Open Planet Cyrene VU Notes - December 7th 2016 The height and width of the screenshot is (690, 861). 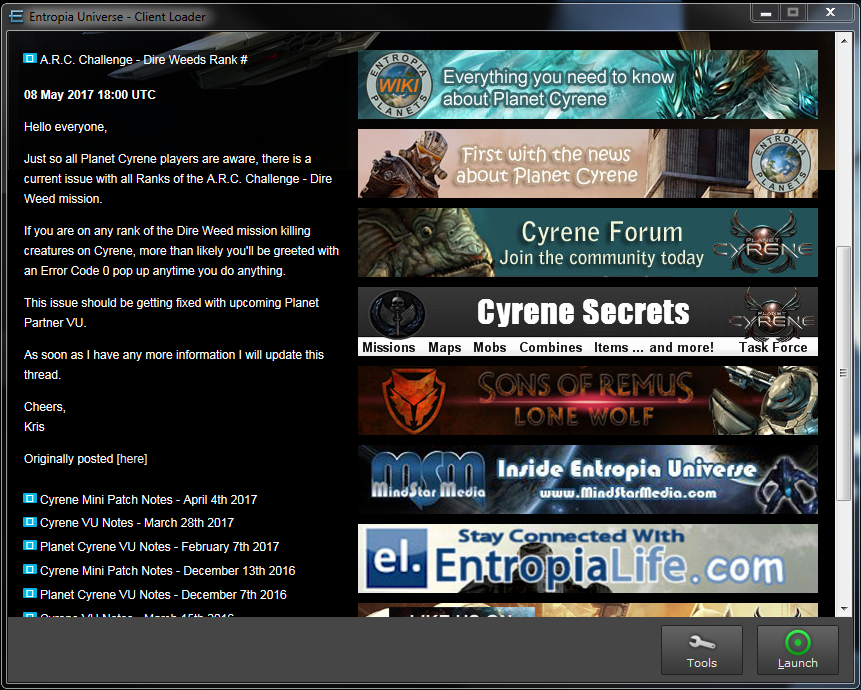163,594
